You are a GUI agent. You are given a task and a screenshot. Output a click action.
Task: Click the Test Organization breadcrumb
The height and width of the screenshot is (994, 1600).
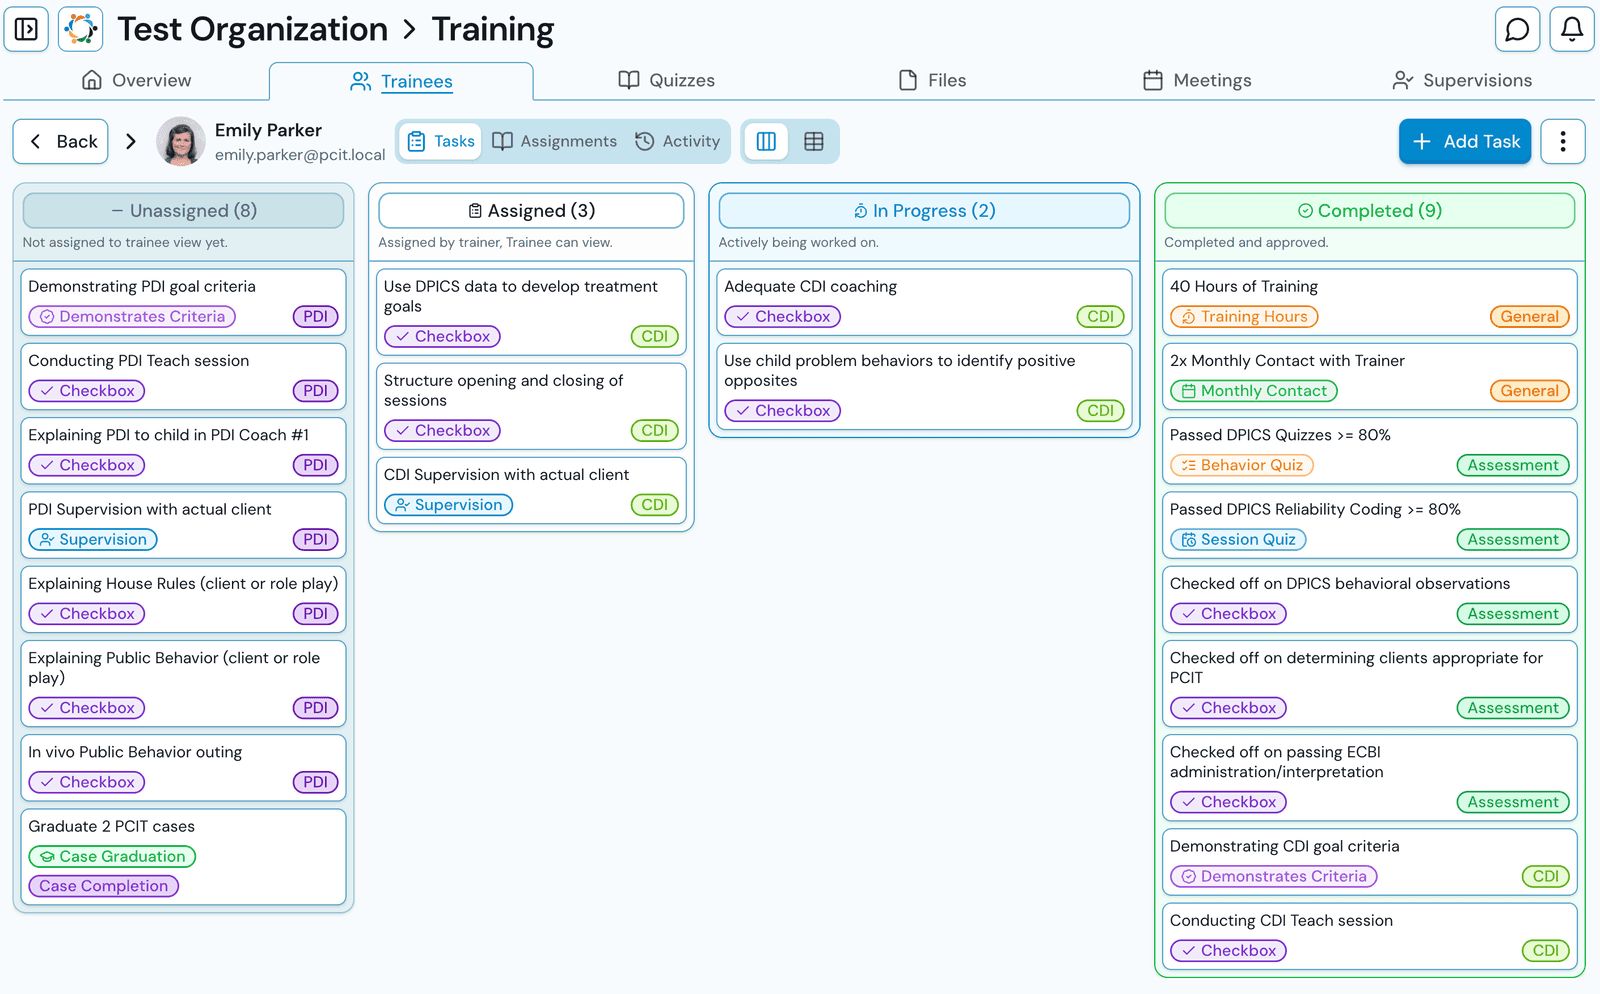point(252,29)
